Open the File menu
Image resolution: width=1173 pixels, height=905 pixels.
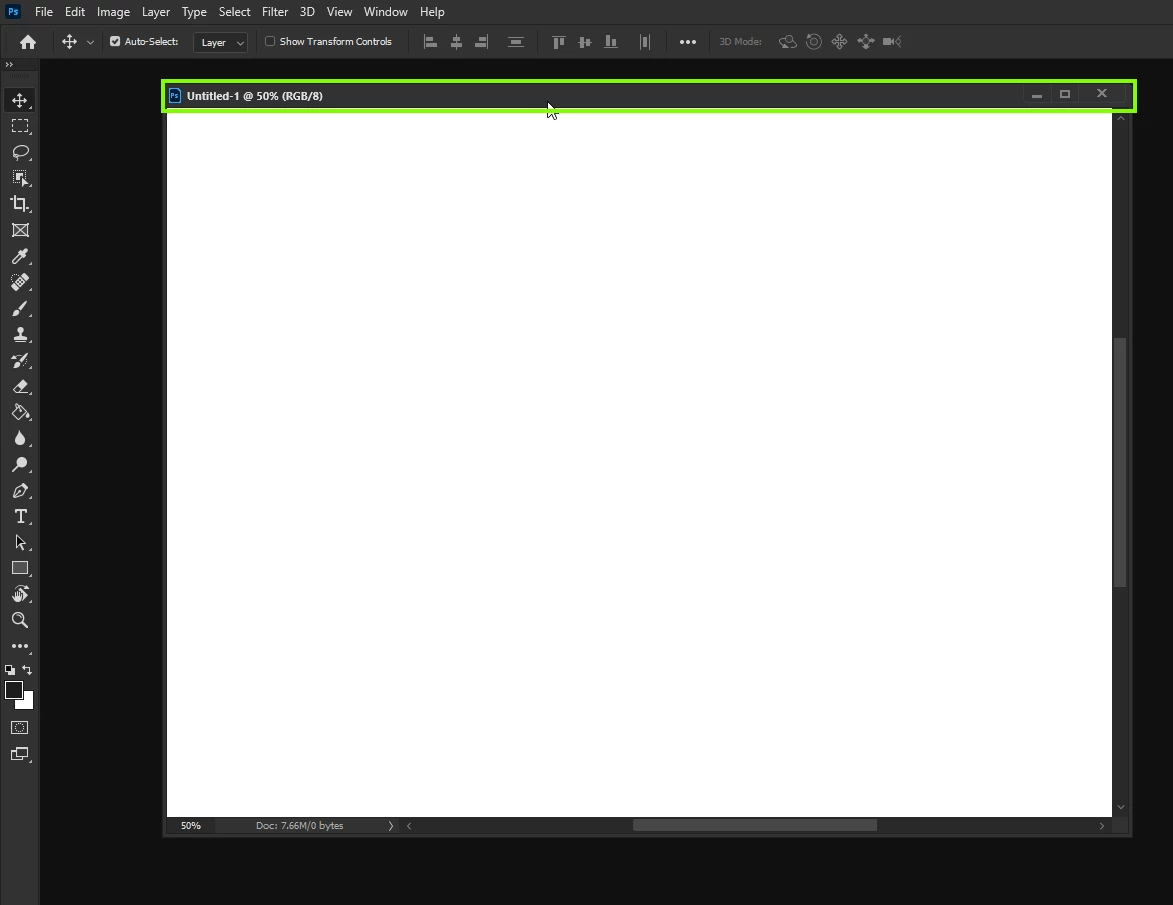pos(43,12)
